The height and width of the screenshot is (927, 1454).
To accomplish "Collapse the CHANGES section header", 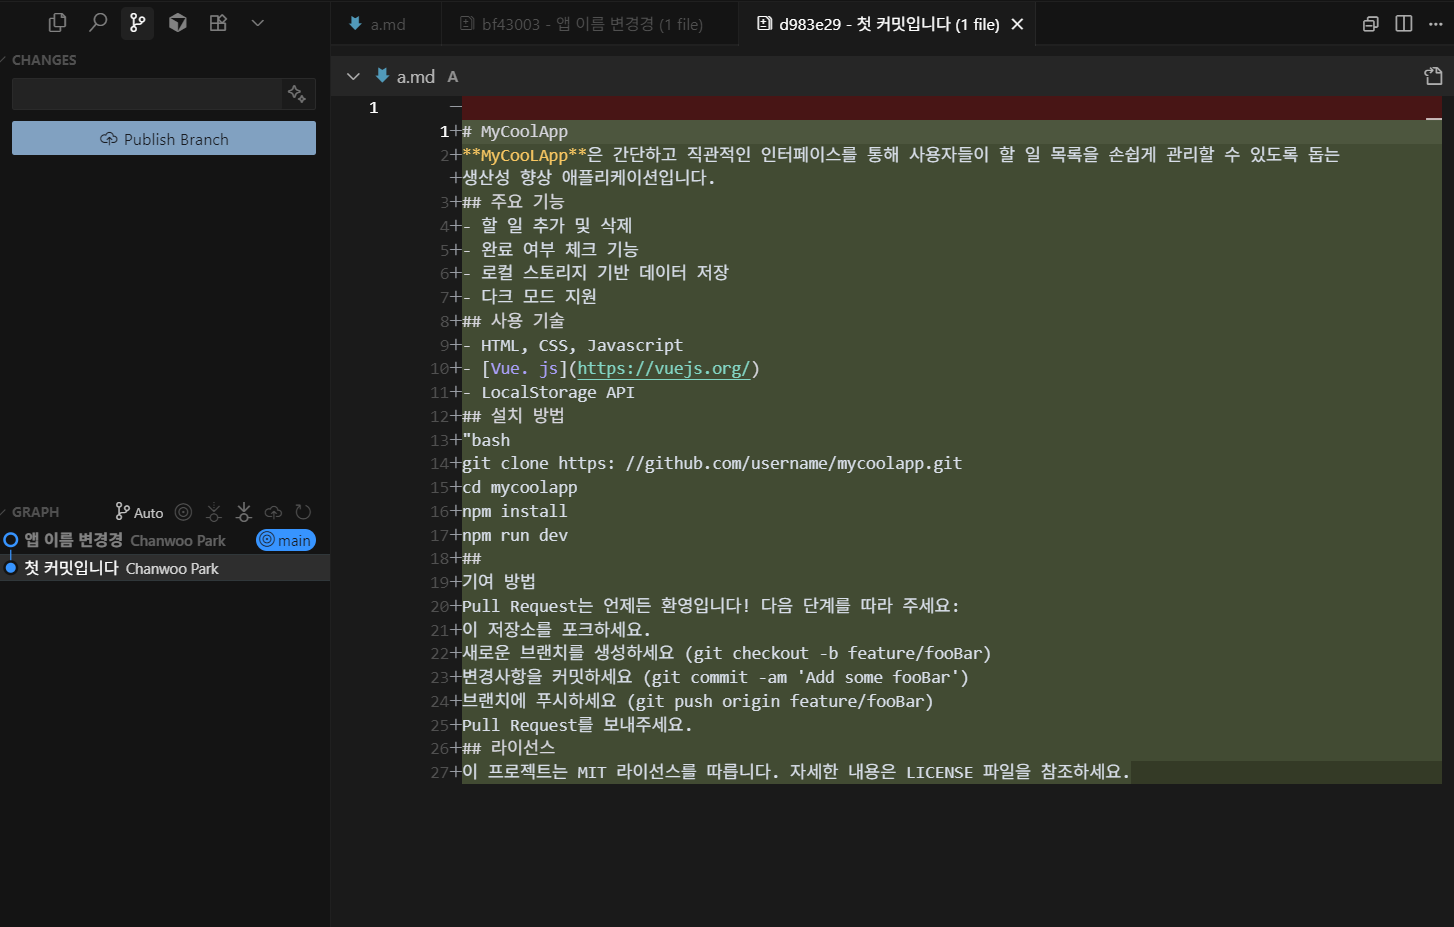I will (x=43, y=60).
